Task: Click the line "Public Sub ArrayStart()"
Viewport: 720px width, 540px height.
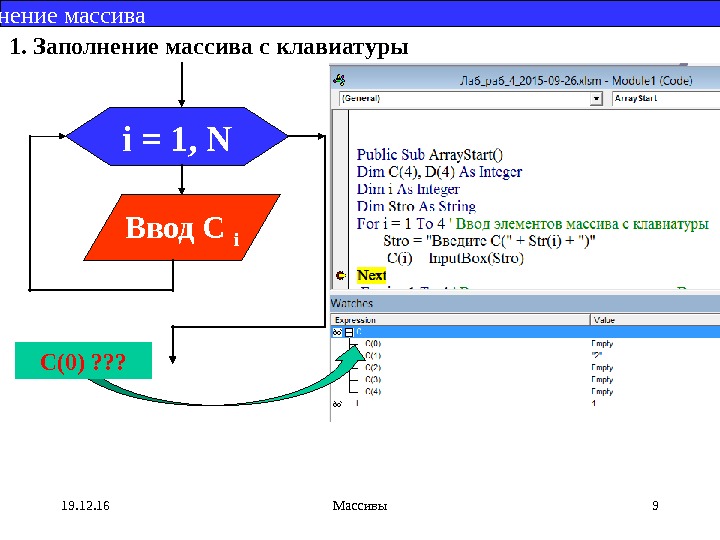Action: click(430, 155)
